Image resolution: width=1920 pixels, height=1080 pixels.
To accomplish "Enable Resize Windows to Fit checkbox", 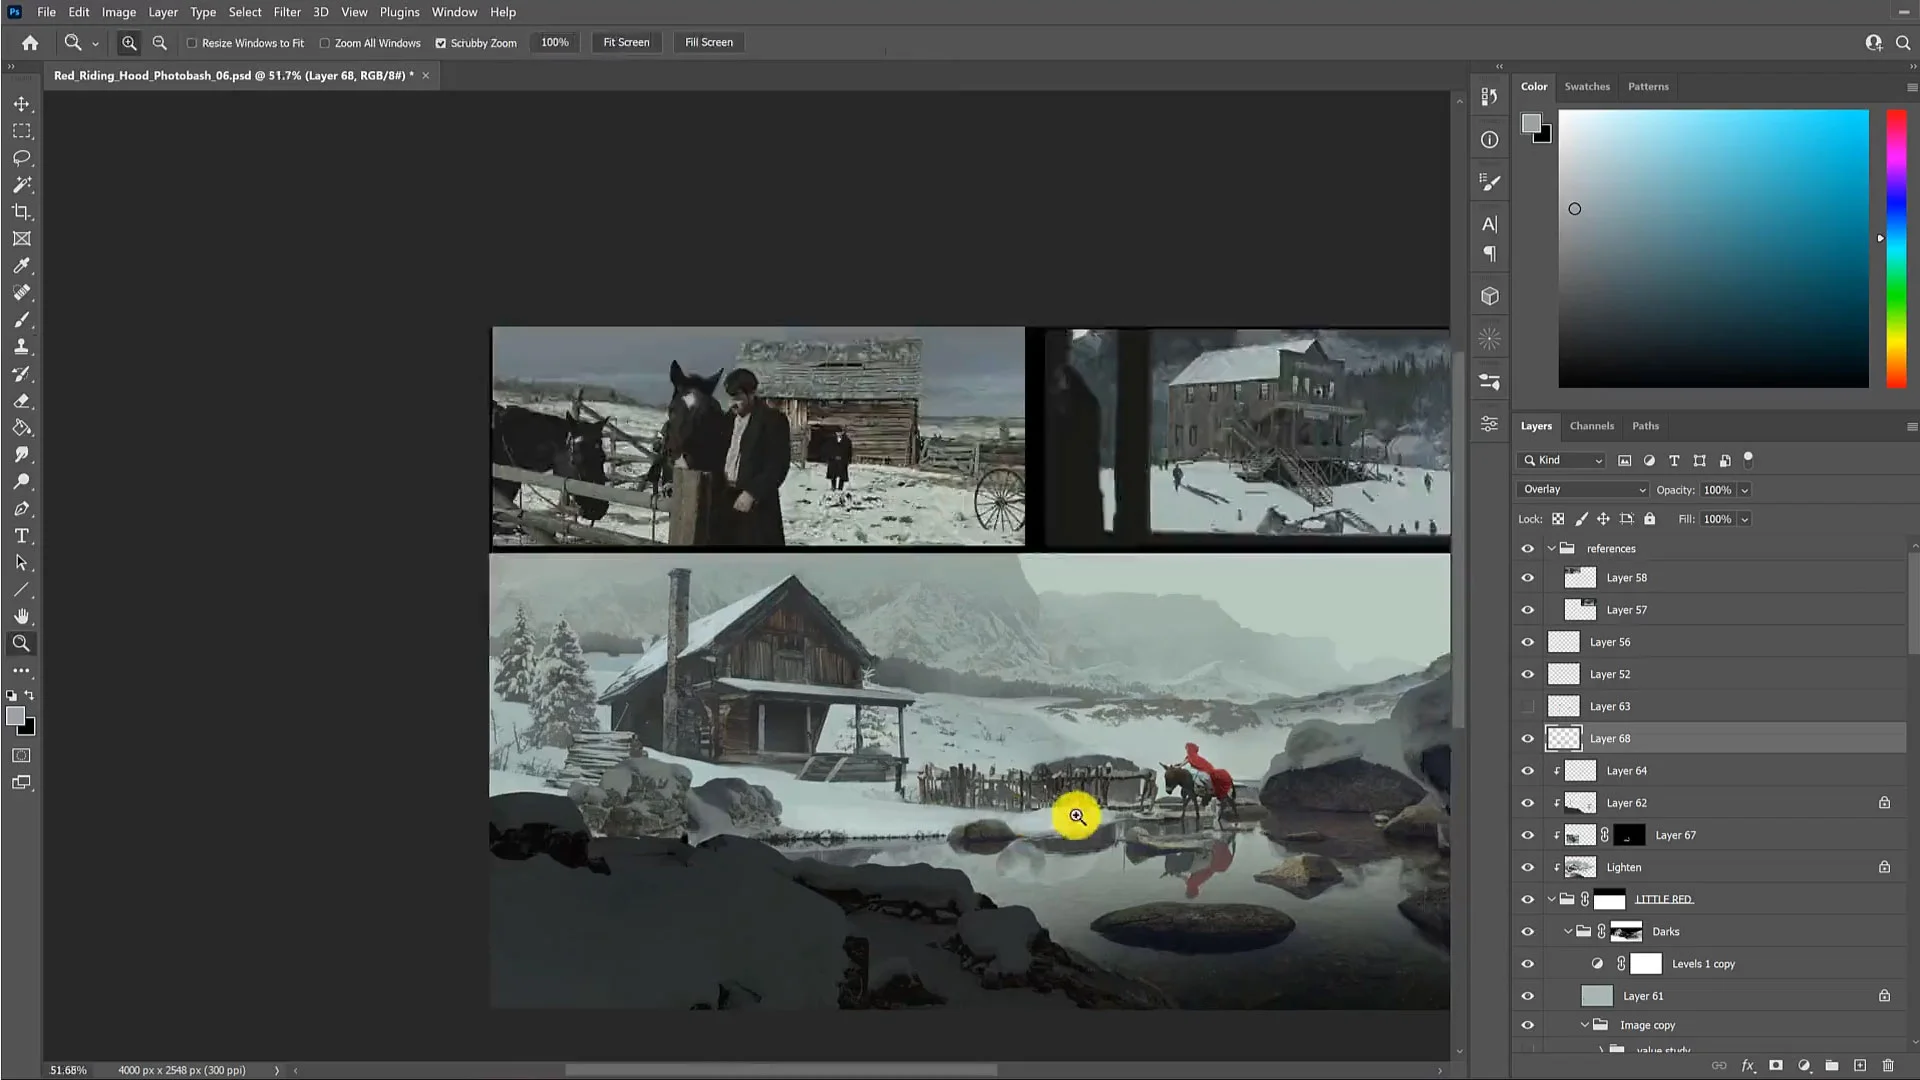I will (192, 43).
